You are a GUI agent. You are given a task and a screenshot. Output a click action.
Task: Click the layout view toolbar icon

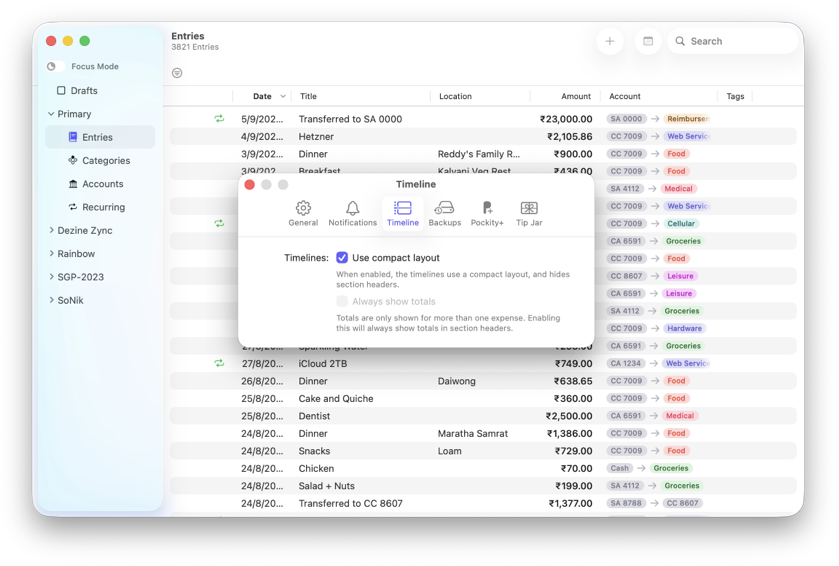(647, 41)
